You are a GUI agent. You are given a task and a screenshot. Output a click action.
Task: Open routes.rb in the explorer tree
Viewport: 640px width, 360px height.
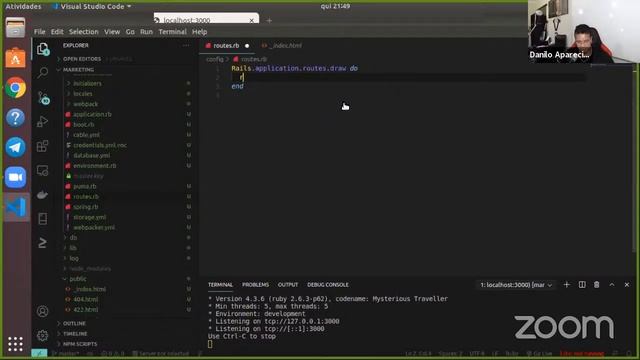[86, 196]
